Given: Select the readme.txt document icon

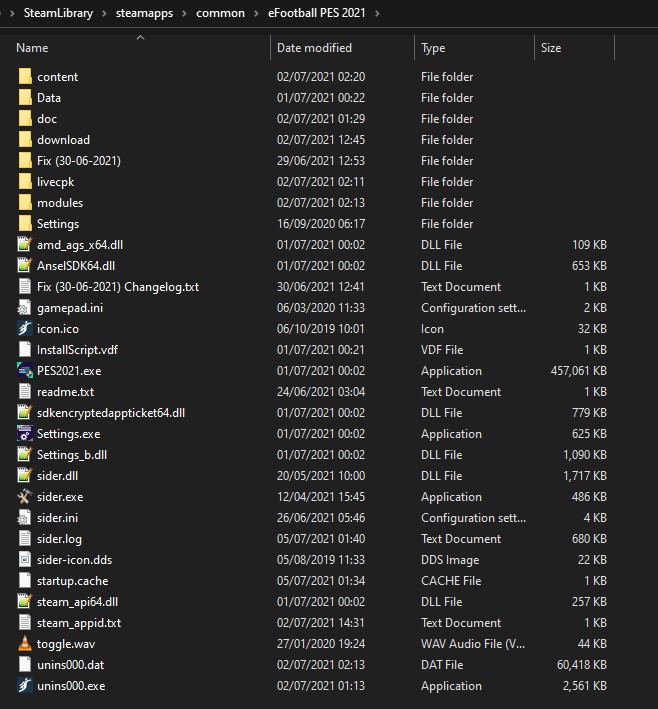Looking at the screenshot, I should 24,392.
